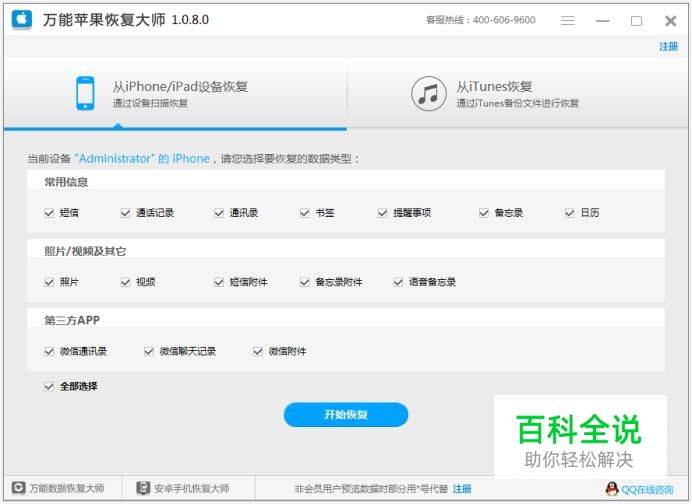
Task: Toggle the 微信附件 checkbox
Action: pos(258,352)
